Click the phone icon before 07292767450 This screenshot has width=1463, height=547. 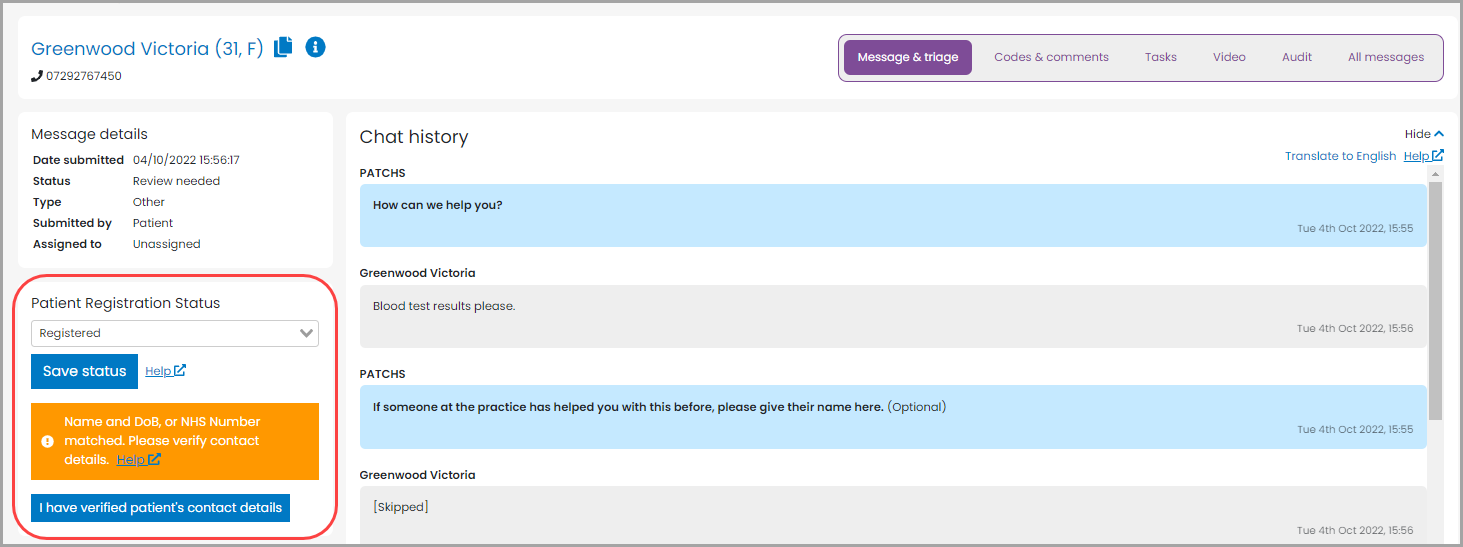click(x=37, y=76)
